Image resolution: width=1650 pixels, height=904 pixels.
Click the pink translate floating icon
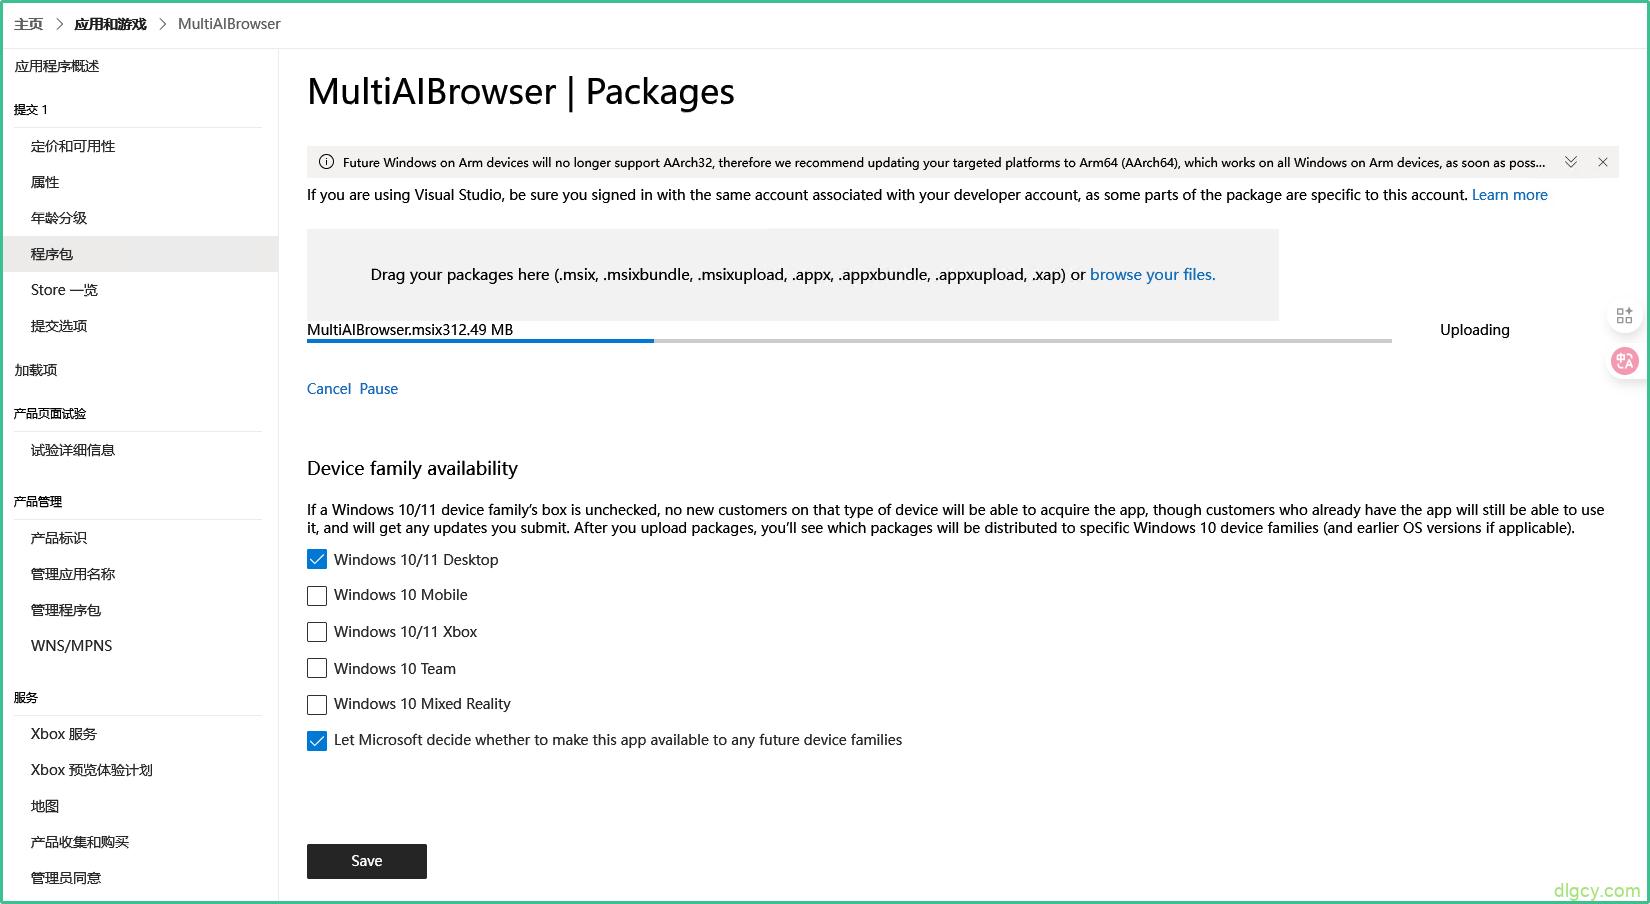tap(1624, 361)
